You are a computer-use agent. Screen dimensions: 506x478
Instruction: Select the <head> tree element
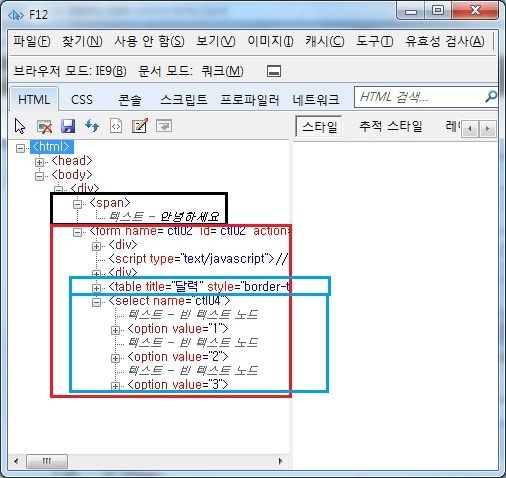pyautogui.click(x=72, y=161)
